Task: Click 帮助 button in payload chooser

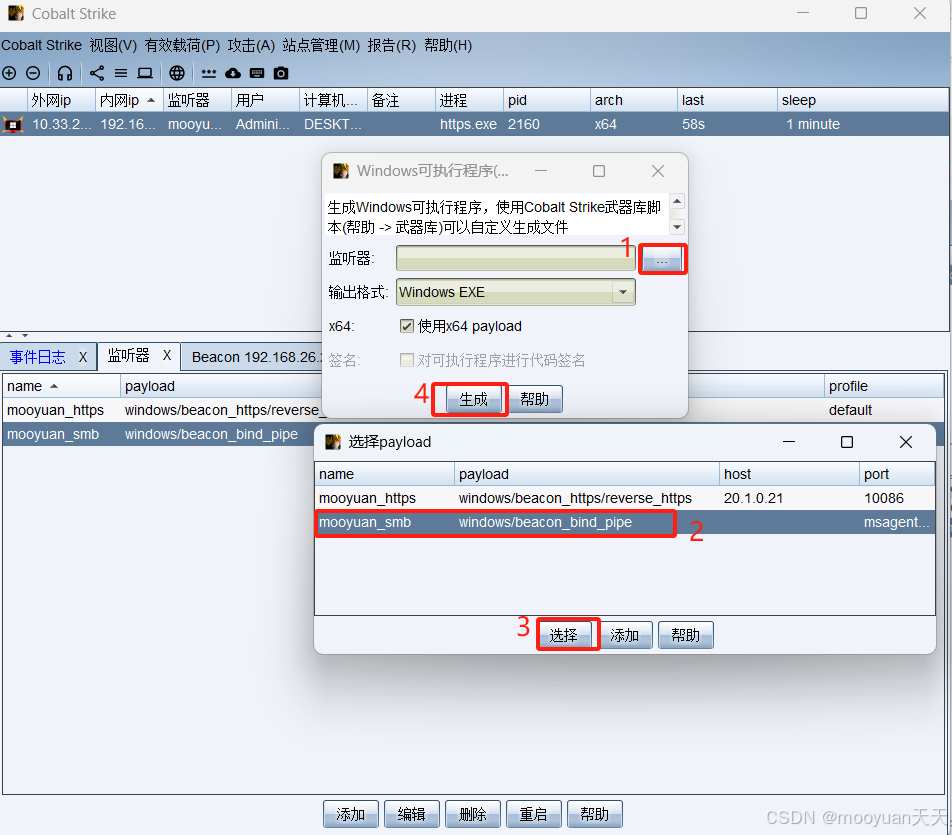Action: tap(685, 635)
